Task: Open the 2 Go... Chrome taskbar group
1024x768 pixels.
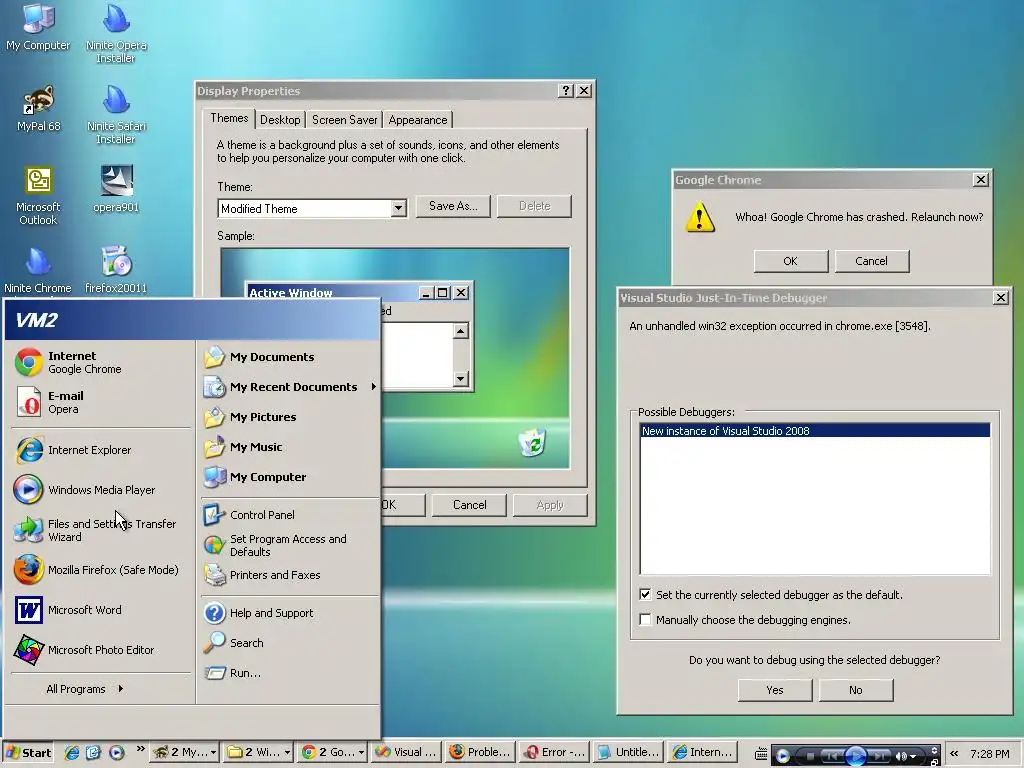Action: pyautogui.click(x=331, y=752)
